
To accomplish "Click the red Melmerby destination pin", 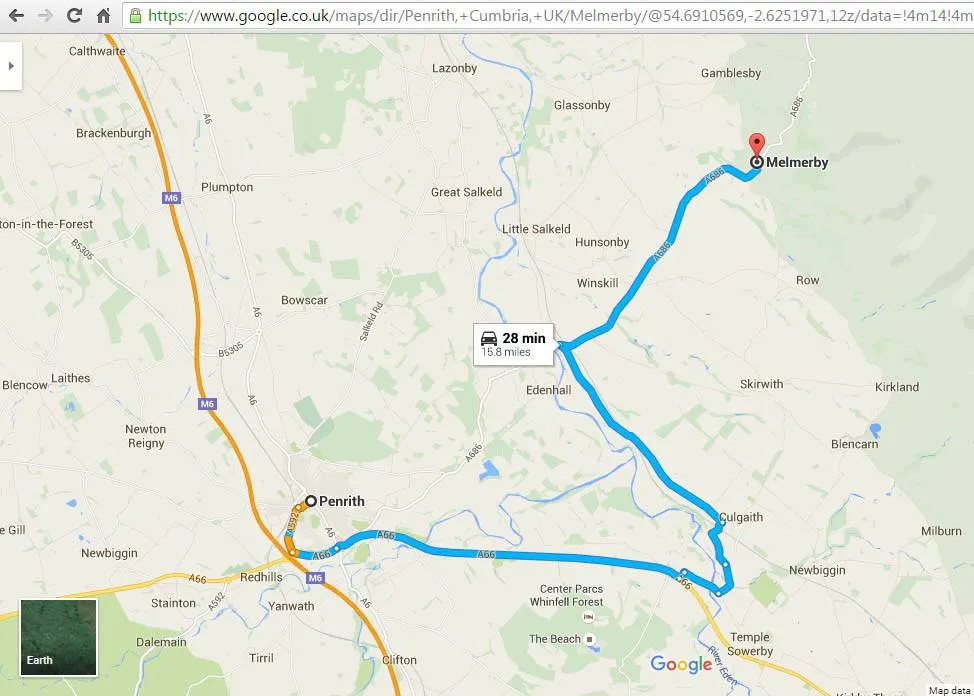I will click(x=756, y=145).
